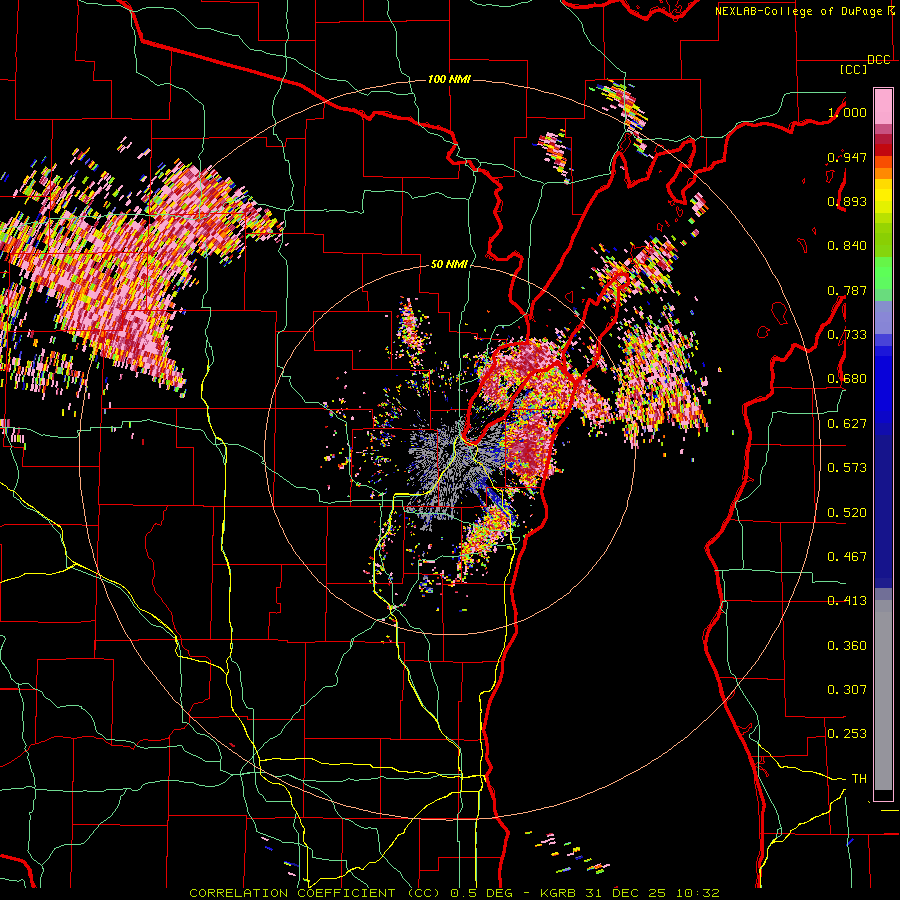
Task: Click the 50 NMI range ring label
Action: 449,265
